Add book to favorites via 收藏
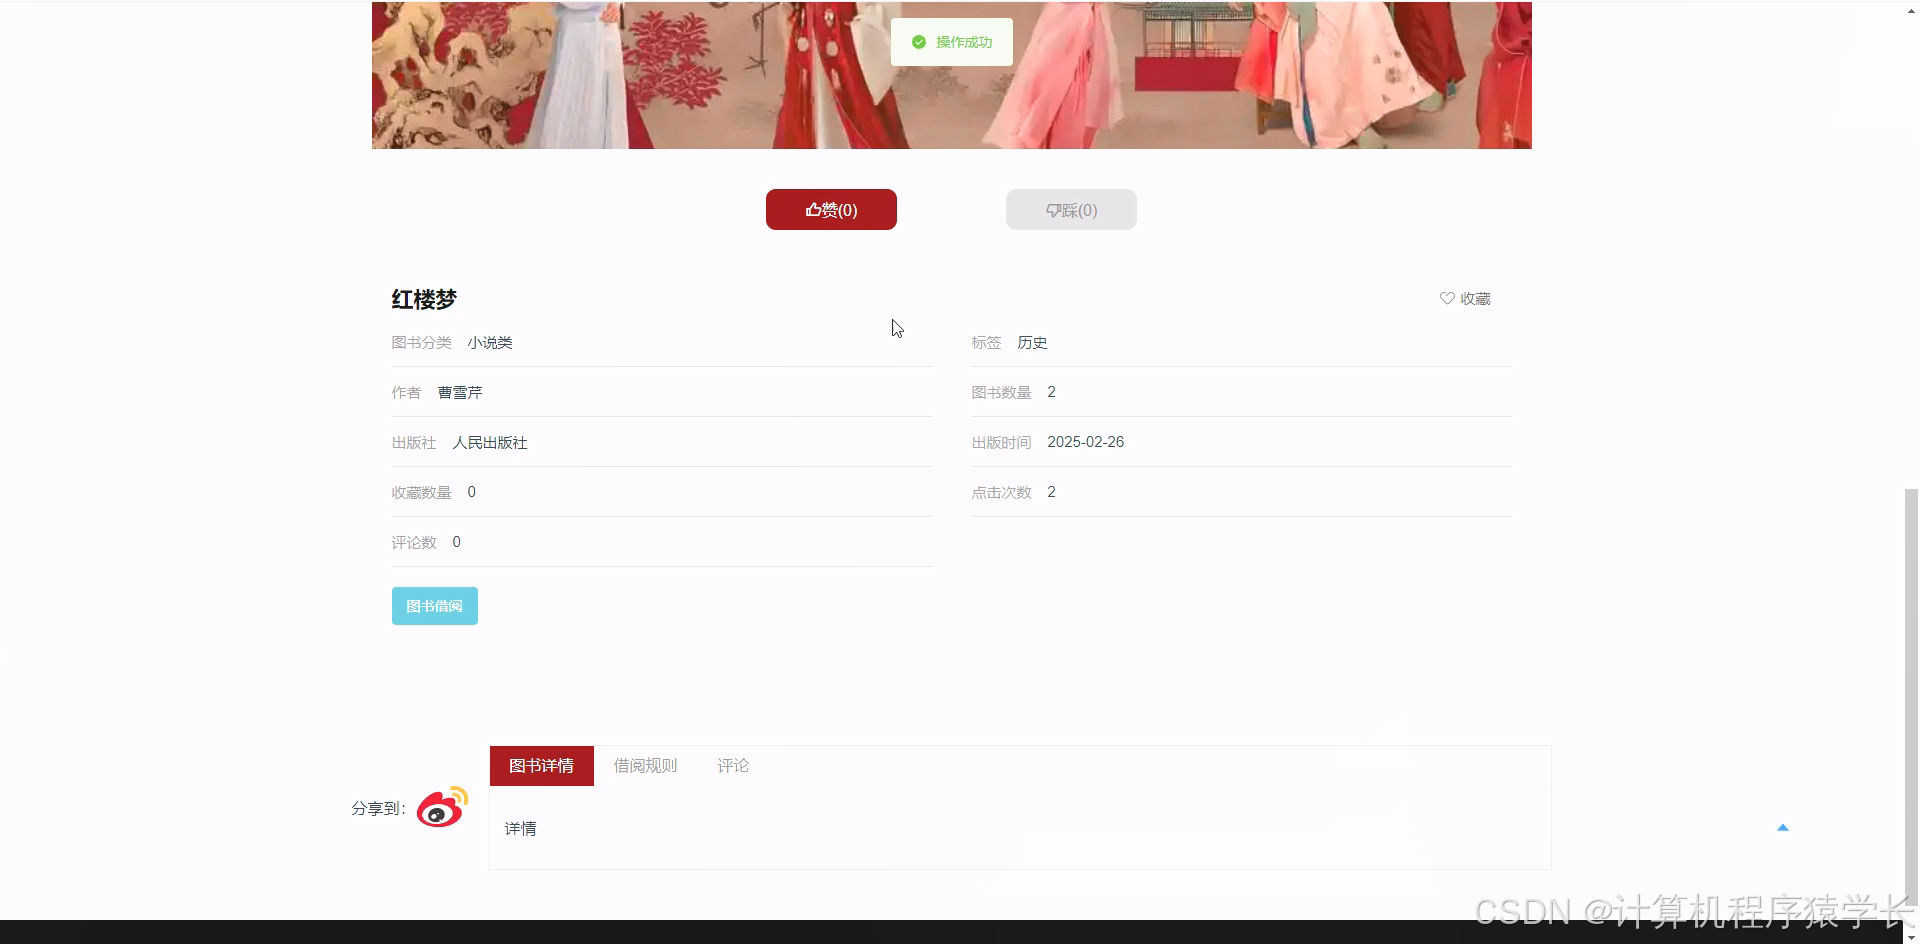This screenshot has height=944, width=1920. click(1465, 299)
